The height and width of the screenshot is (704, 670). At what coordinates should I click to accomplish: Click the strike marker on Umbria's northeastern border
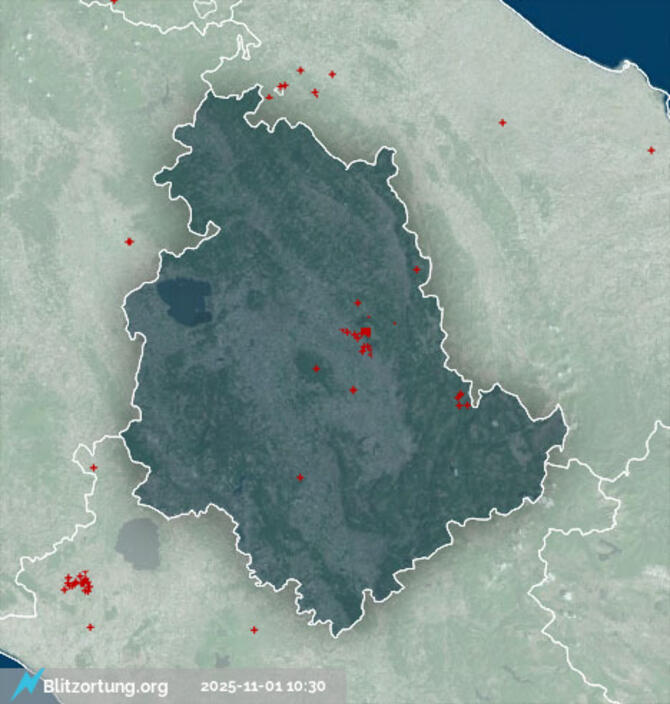pyautogui.click(x=416, y=269)
